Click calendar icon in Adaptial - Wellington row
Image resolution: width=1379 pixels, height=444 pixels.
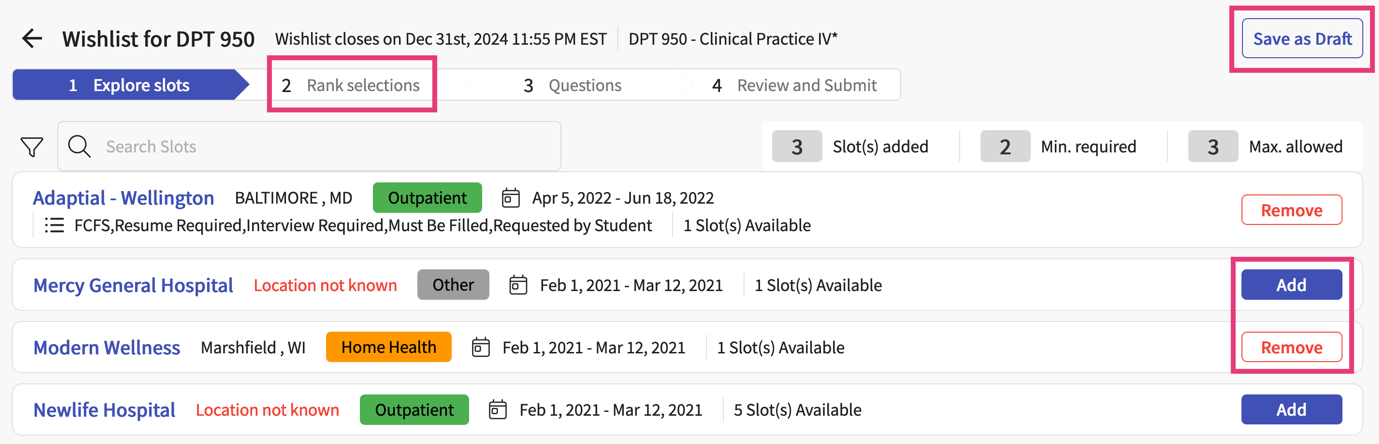pos(511,198)
